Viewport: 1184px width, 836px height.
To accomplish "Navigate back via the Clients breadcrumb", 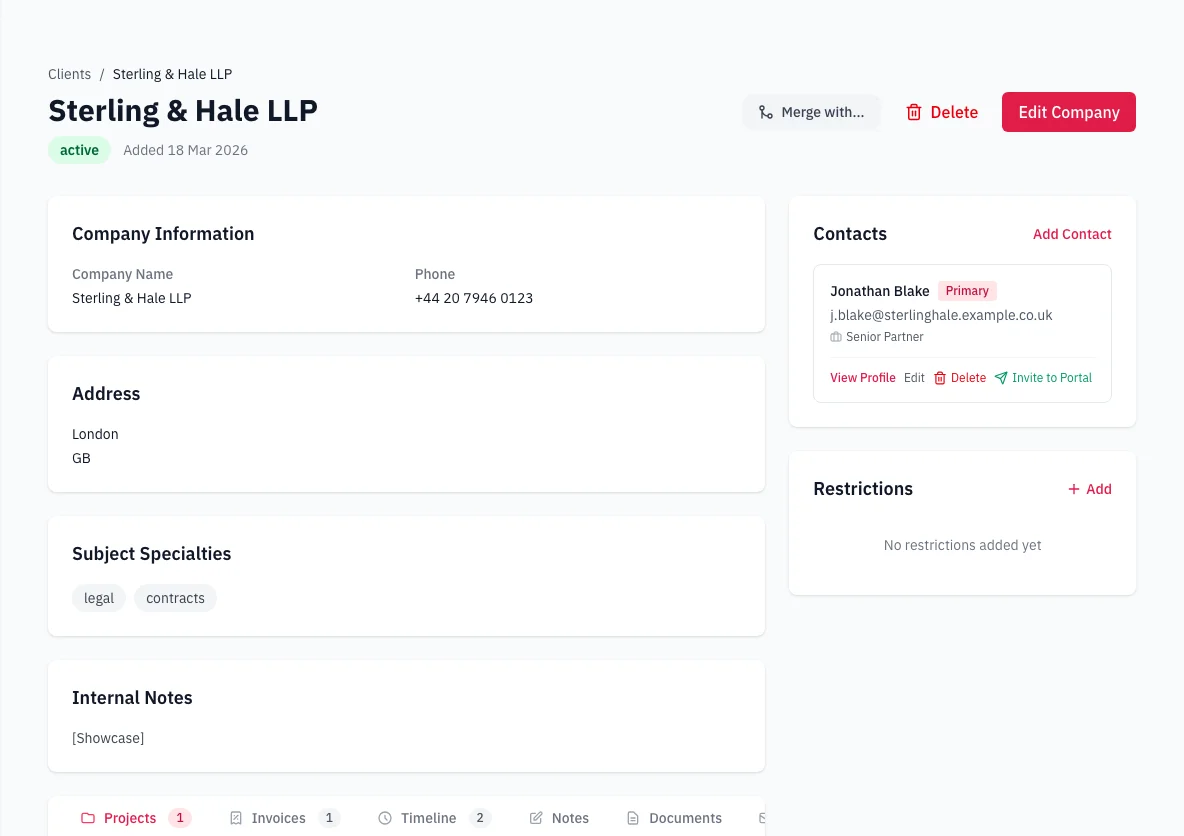I will coord(69,74).
